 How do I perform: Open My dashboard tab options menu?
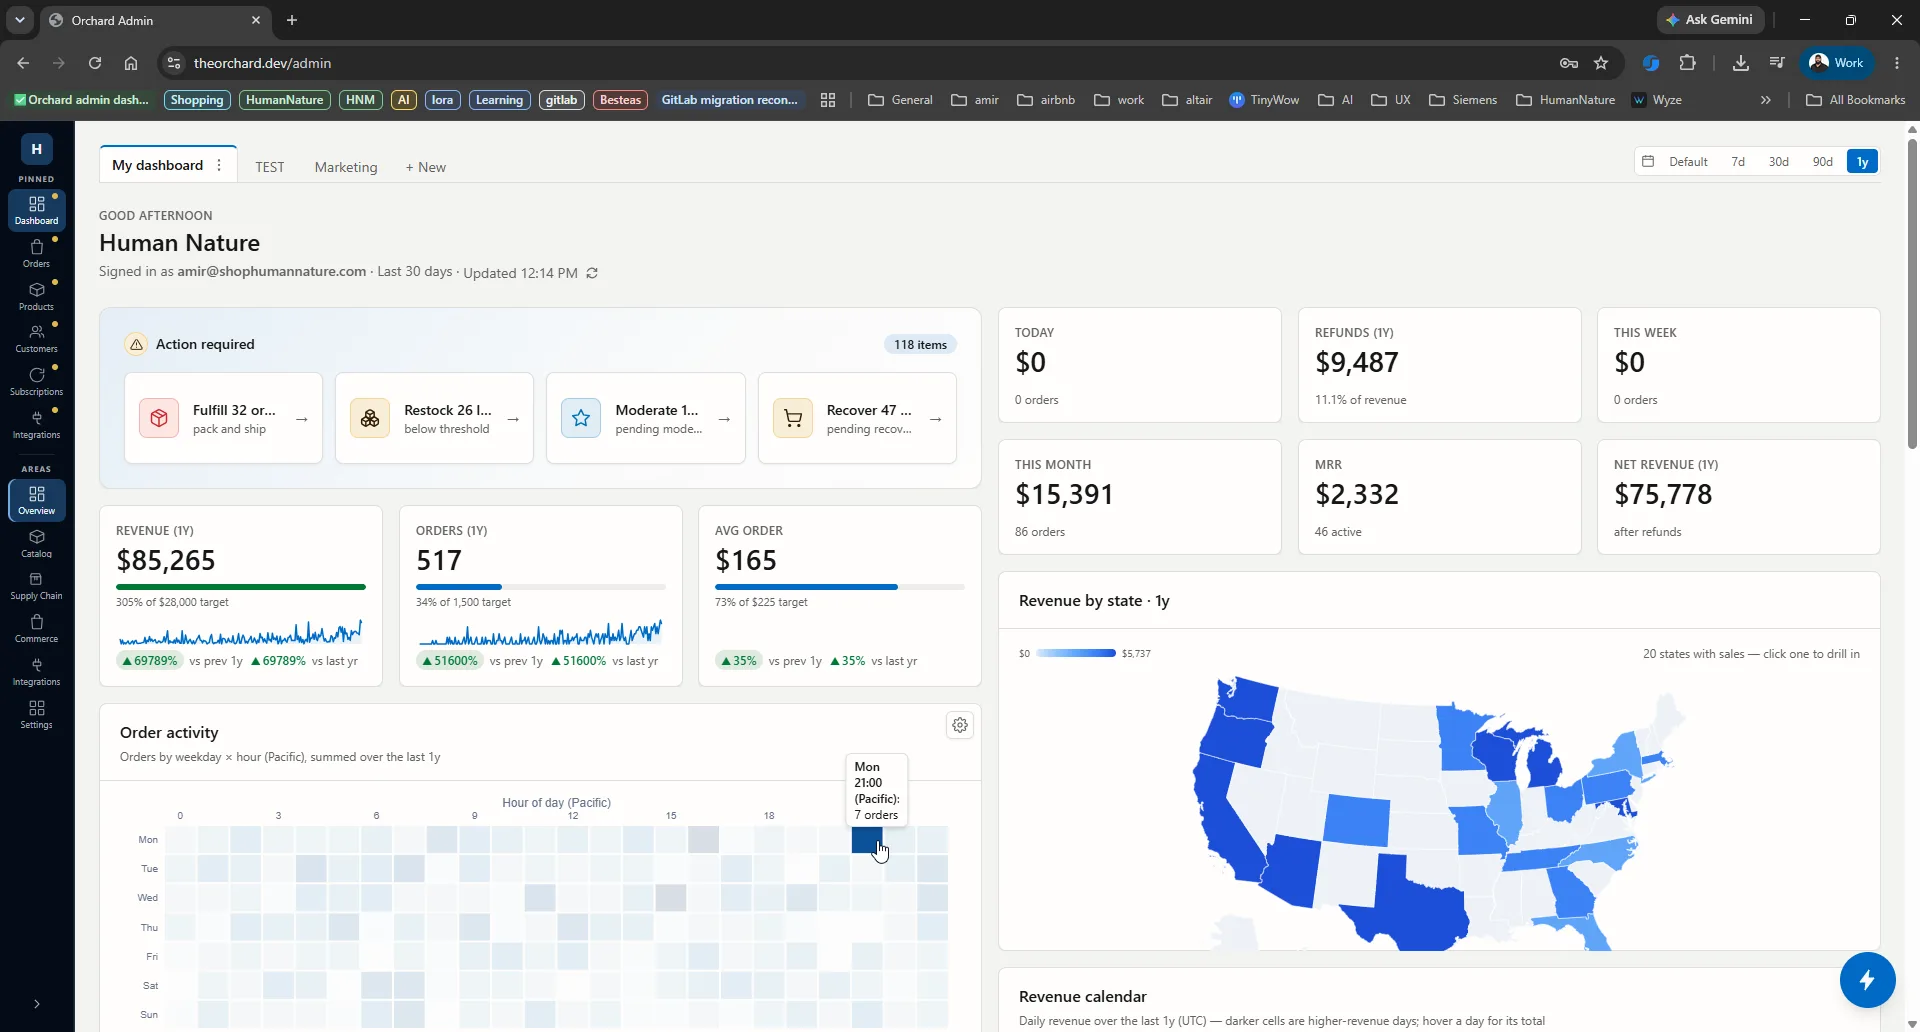219,166
